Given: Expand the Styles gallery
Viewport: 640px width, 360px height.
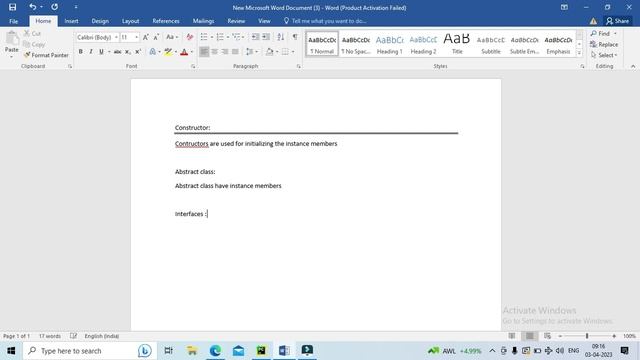Looking at the screenshot, I should click(x=579, y=53).
